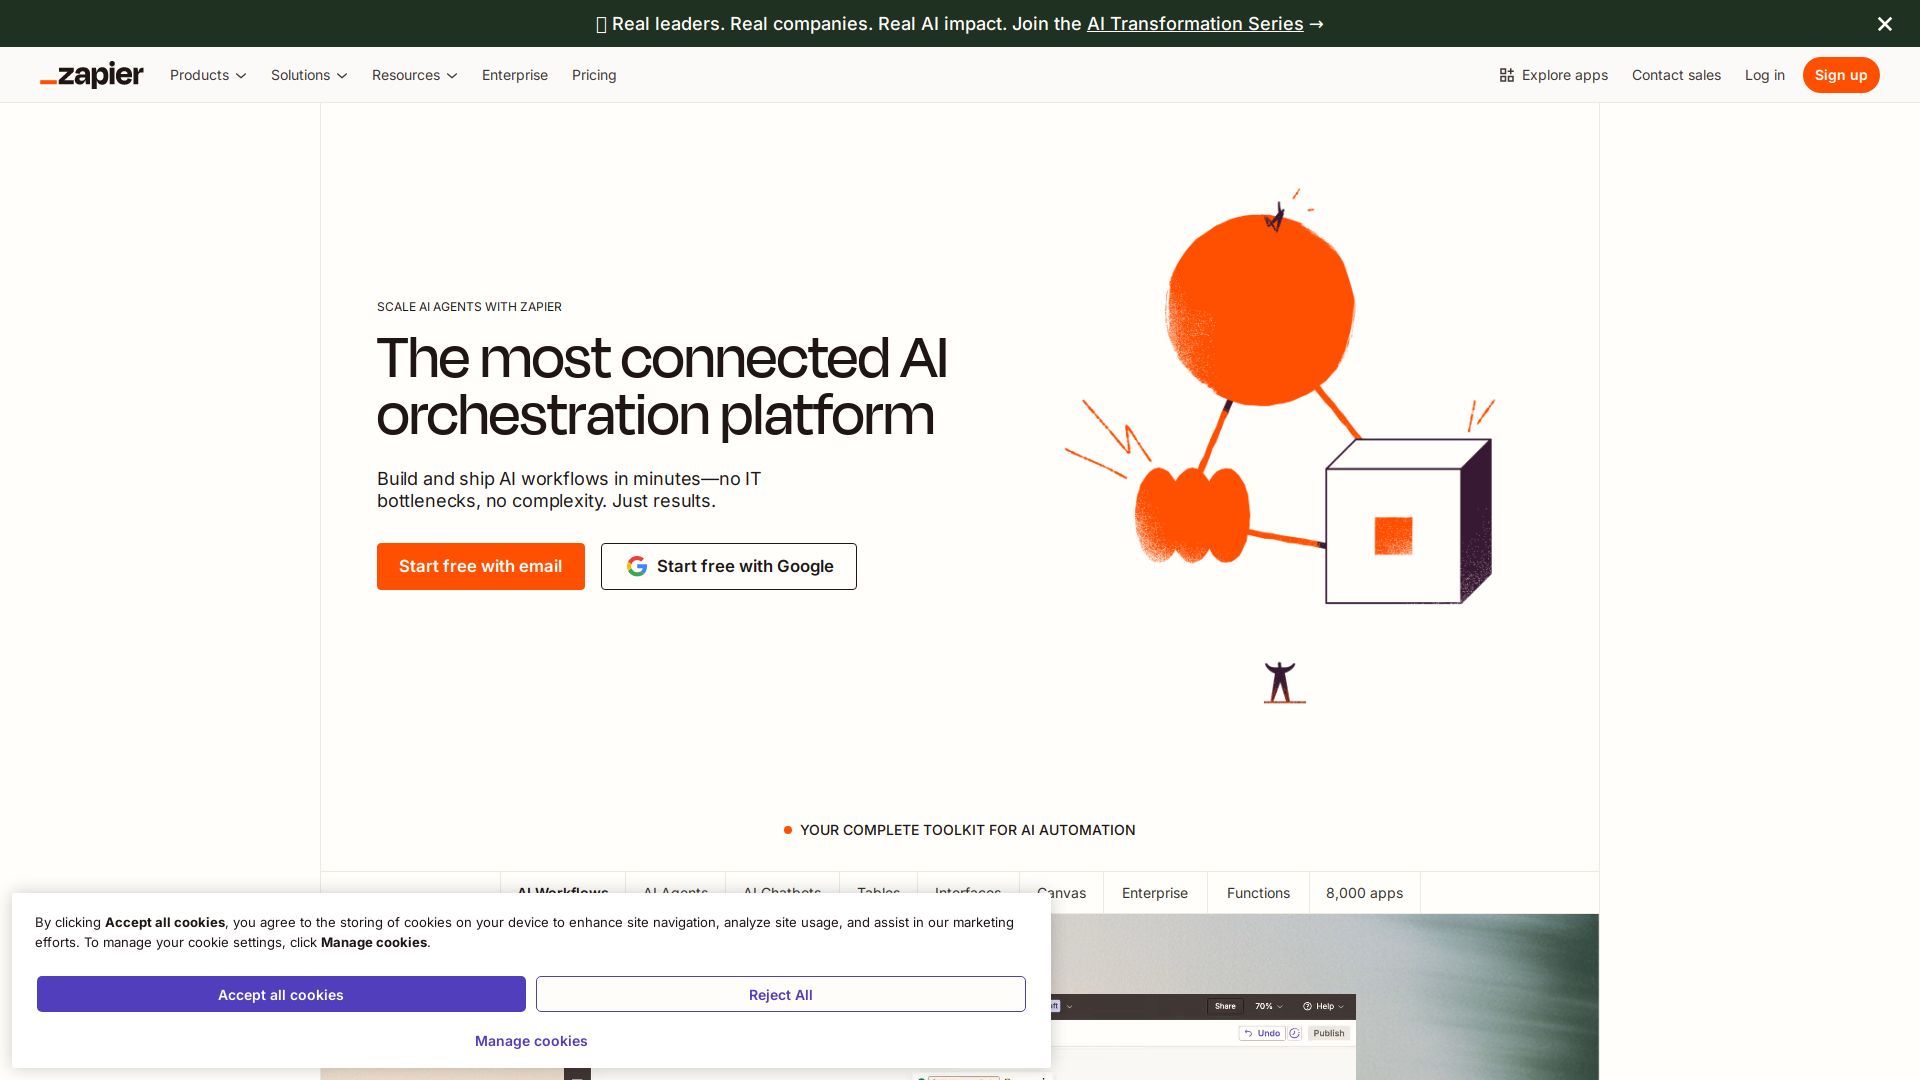Open the Canvas tab
Screen dimensions: 1920x1080
pos(1061,893)
